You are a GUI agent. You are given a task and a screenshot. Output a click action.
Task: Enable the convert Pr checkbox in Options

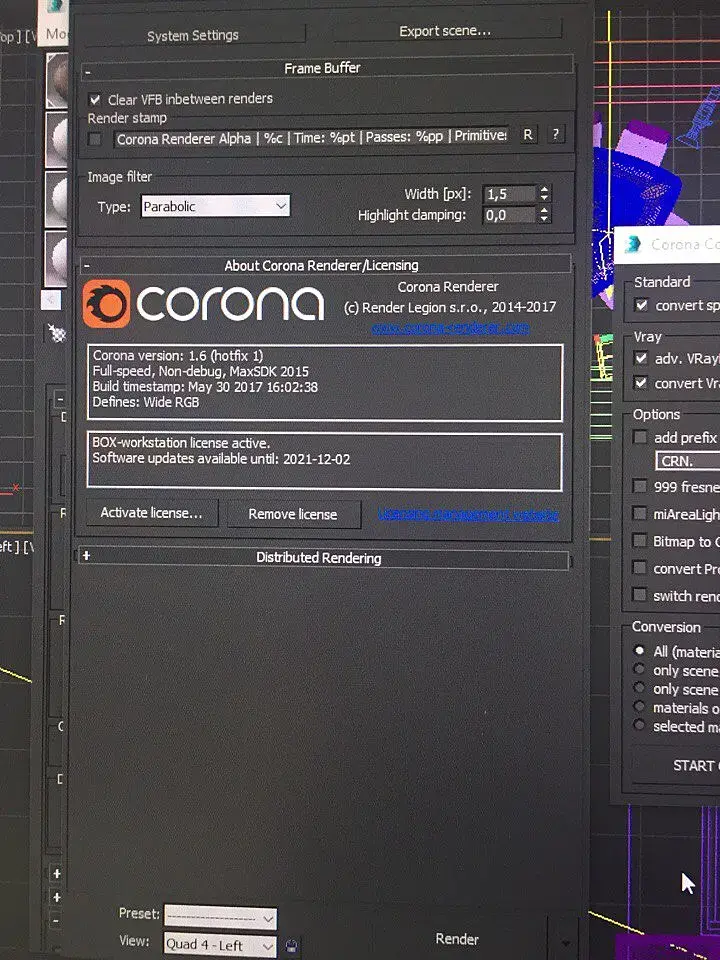pos(639,568)
